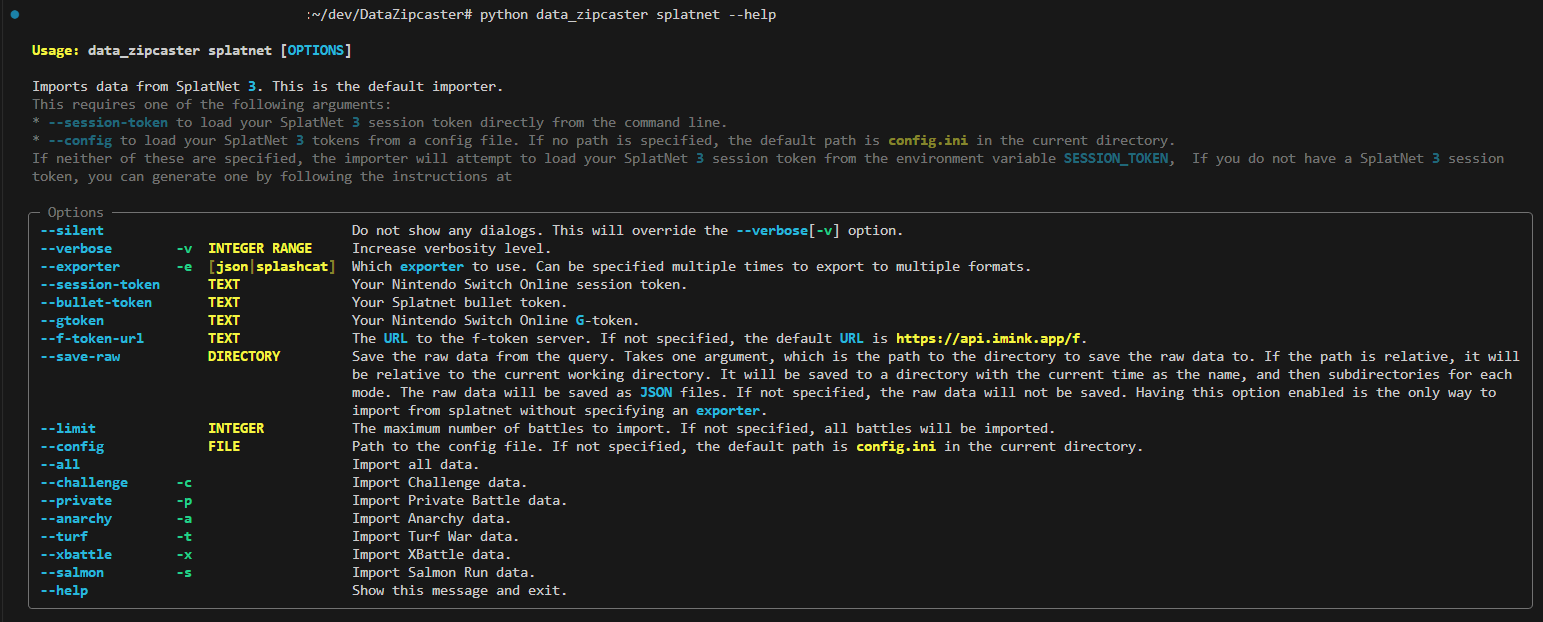Click the '--config' option in the options table

point(72,447)
